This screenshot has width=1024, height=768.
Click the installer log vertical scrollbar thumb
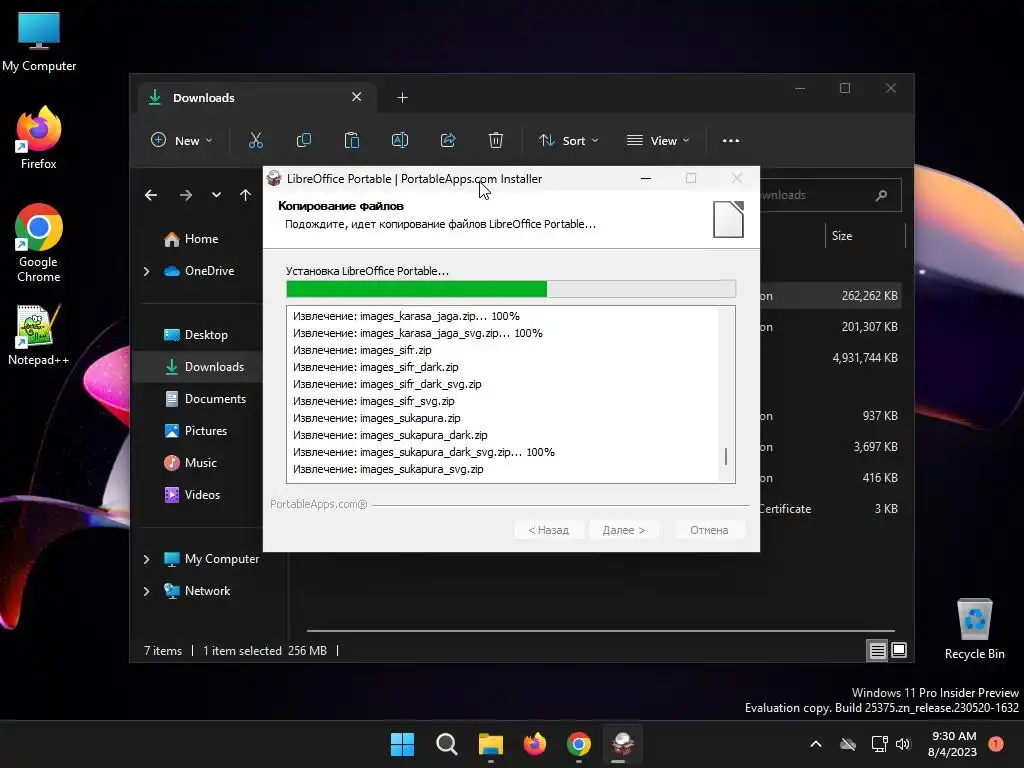[x=726, y=456]
